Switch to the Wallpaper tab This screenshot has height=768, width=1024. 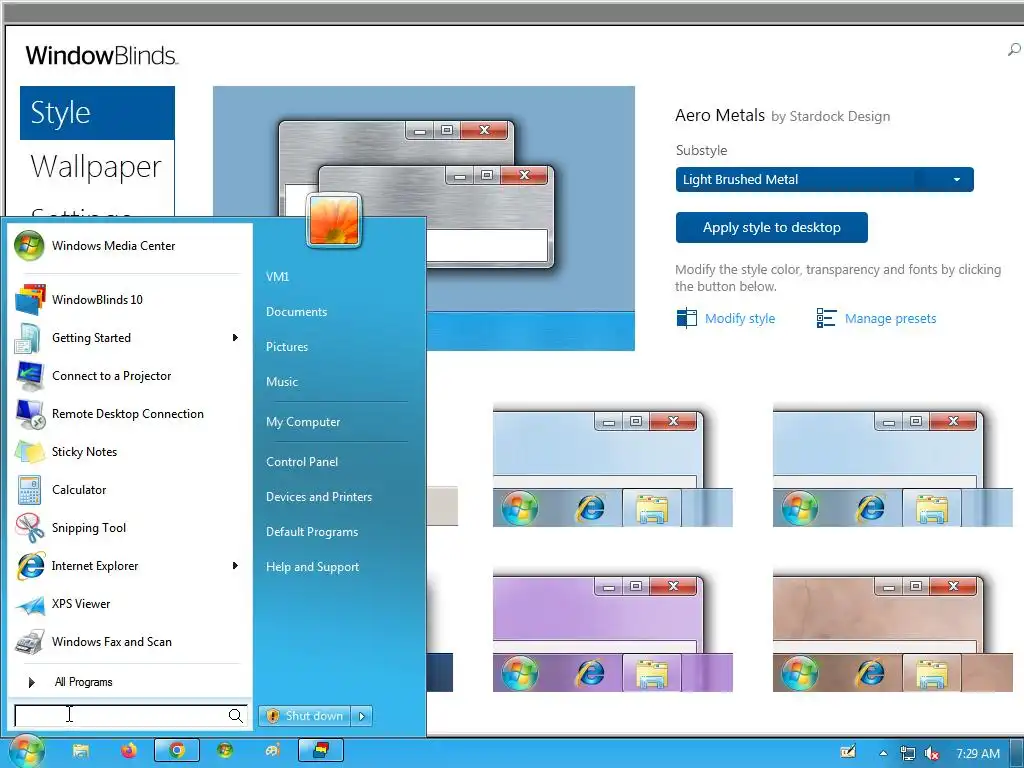click(x=97, y=167)
